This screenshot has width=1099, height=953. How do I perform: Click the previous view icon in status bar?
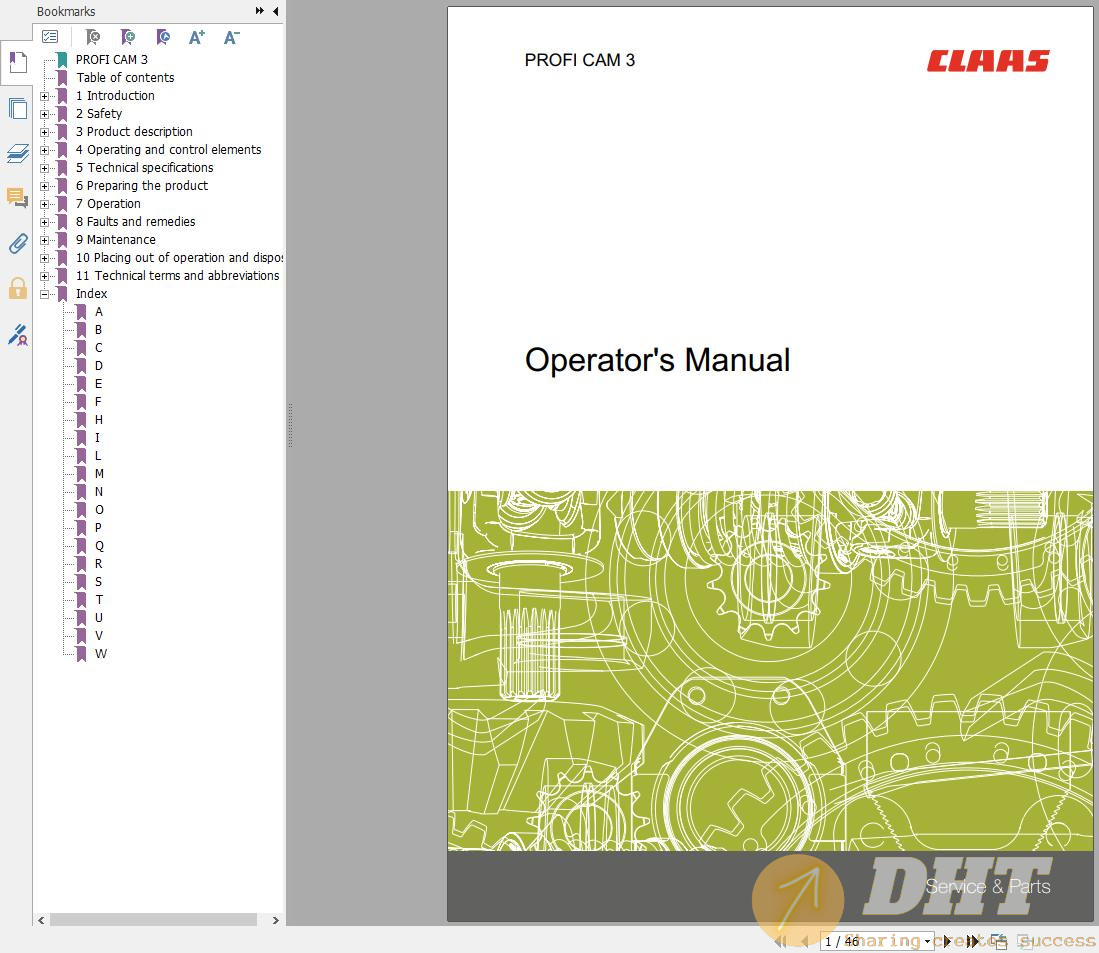tap(999, 941)
